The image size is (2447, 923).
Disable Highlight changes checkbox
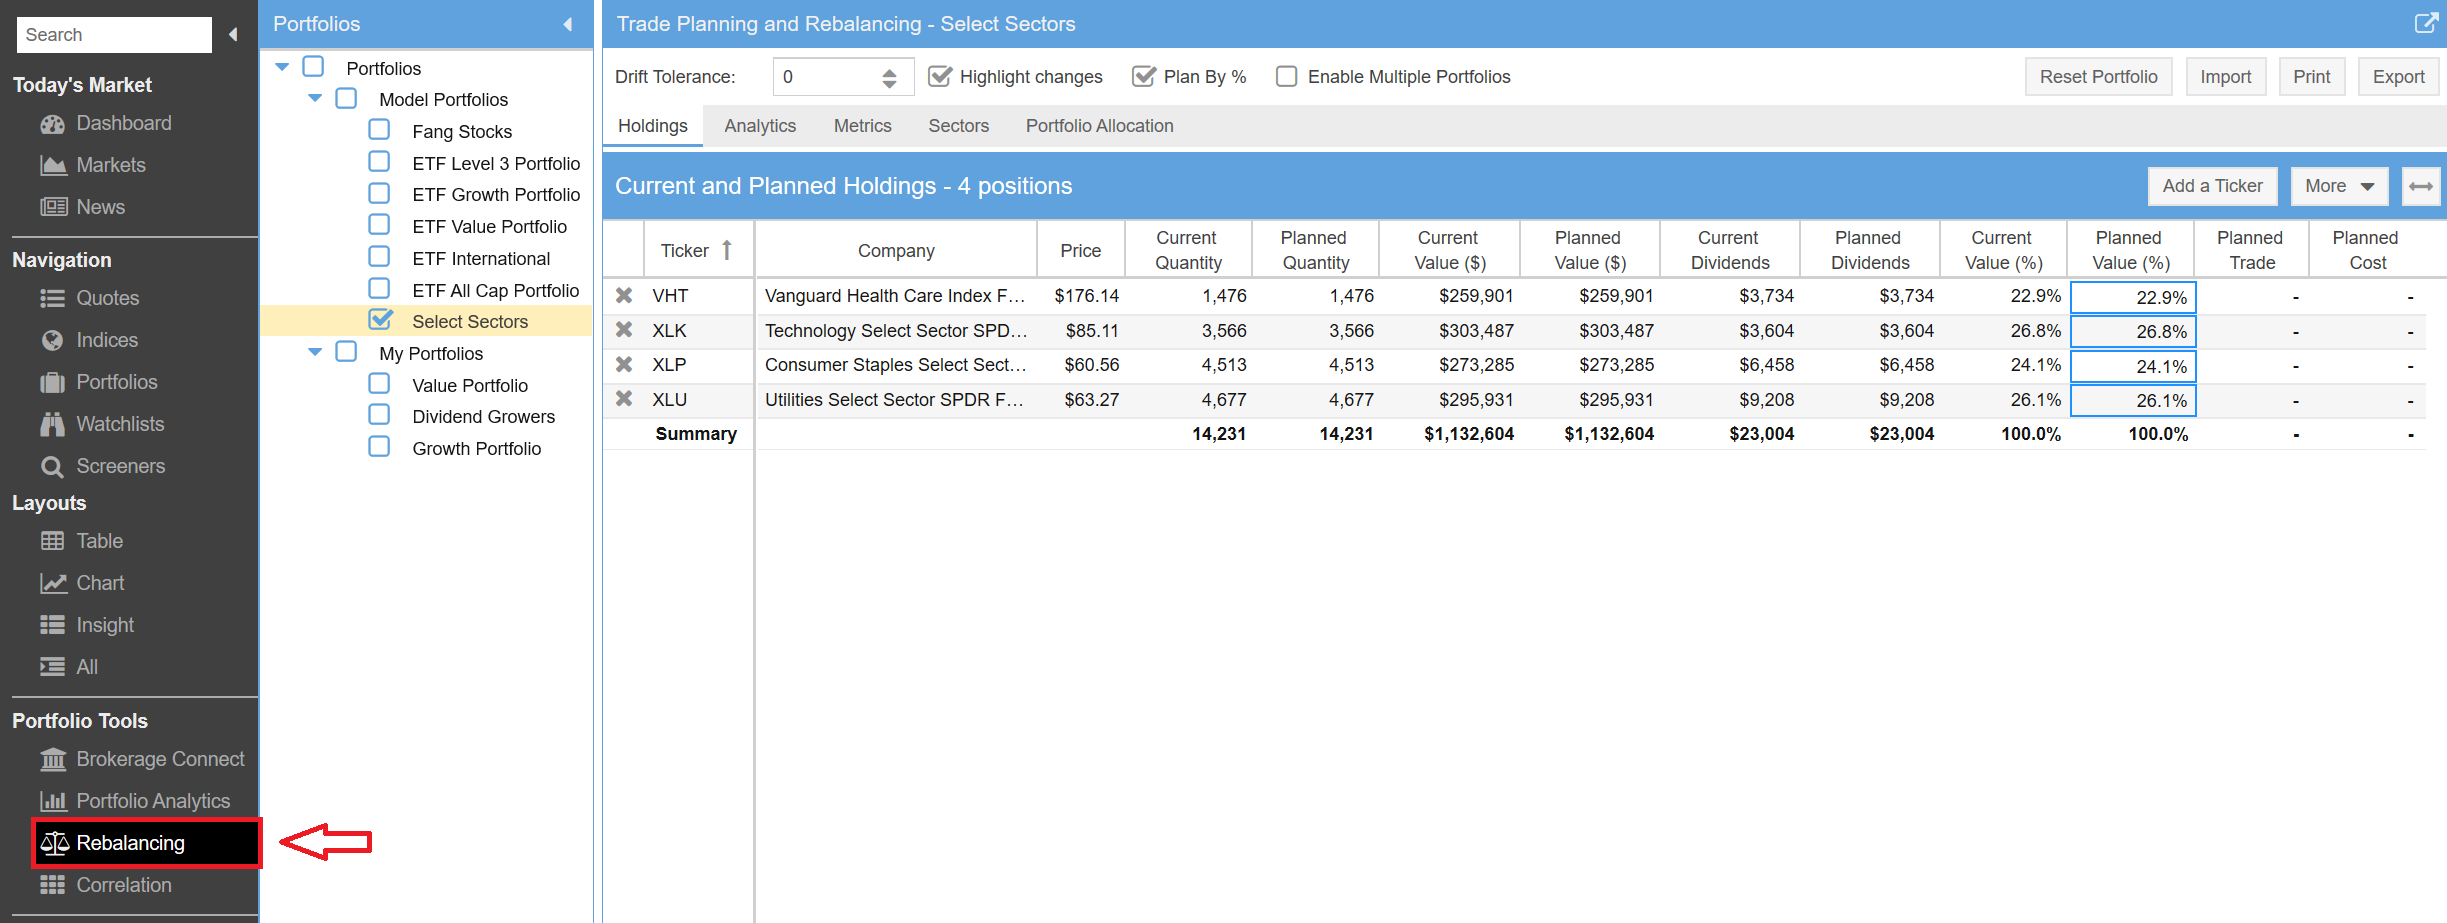tap(940, 77)
